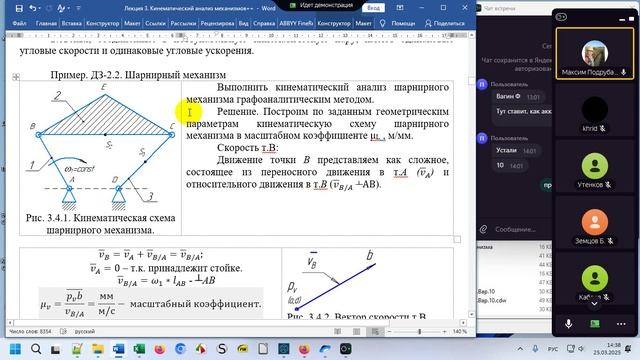Select Максим Подруба participant tile

(x=595, y=54)
